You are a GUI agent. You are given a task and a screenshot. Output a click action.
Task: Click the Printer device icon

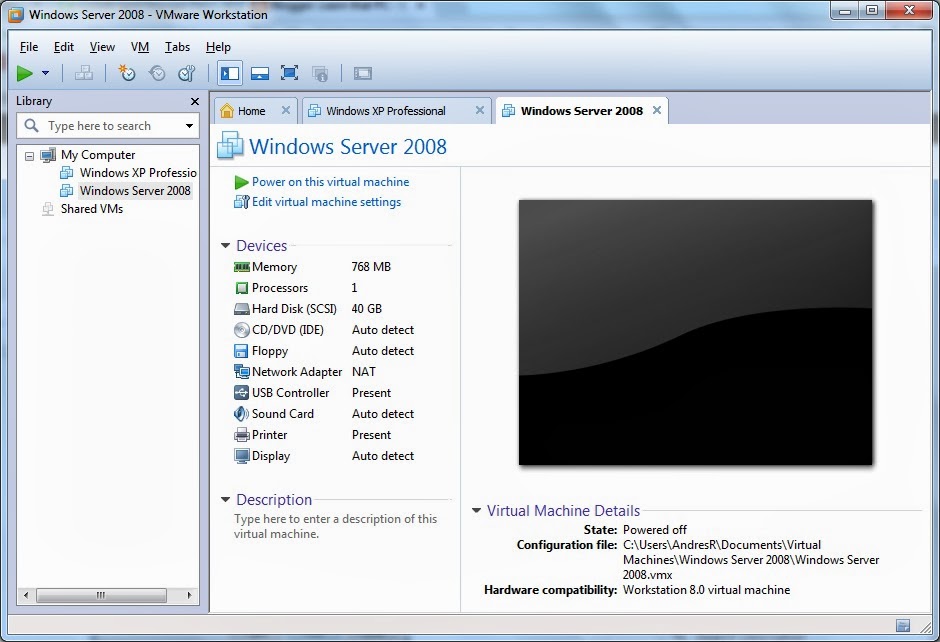242,435
